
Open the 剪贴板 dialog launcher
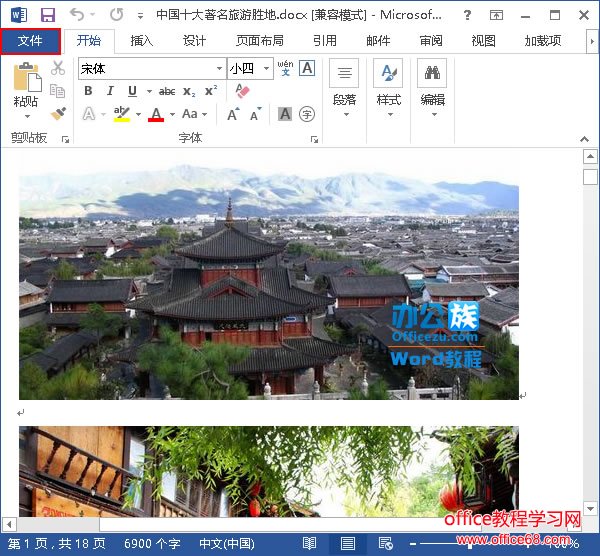click(x=65, y=140)
